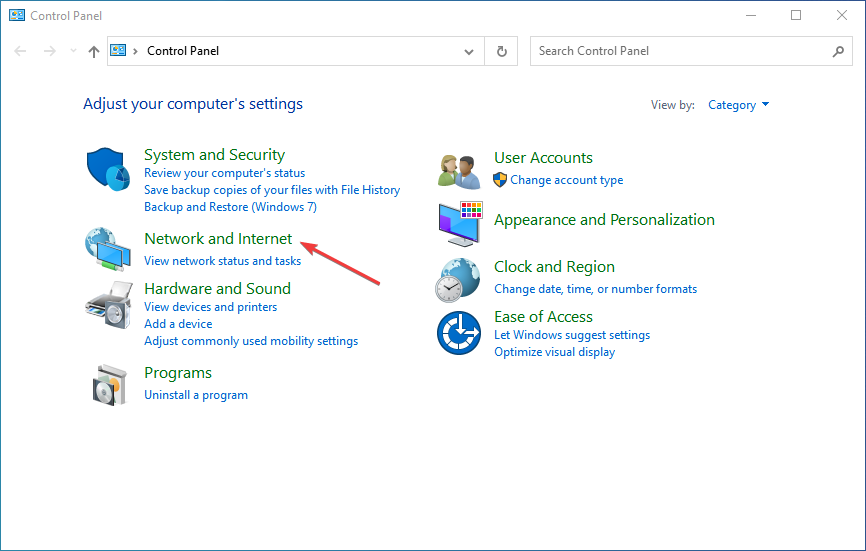Open Network and Internet category
Viewport: 866px width, 551px height.
(218, 239)
